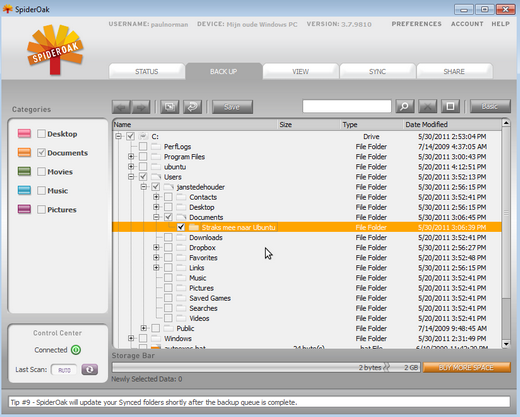Click the Dropbox folder icon
520x417 pixels.
coord(181,248)
